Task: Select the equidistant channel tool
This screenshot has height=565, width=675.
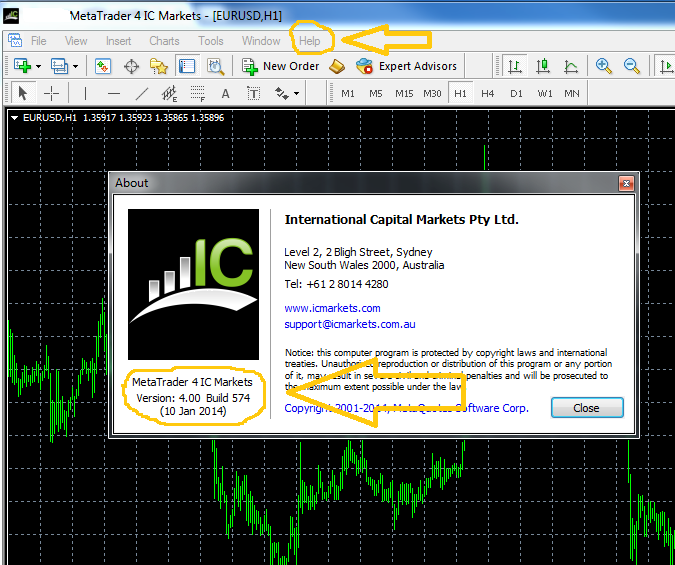Action: click(170, 93)
